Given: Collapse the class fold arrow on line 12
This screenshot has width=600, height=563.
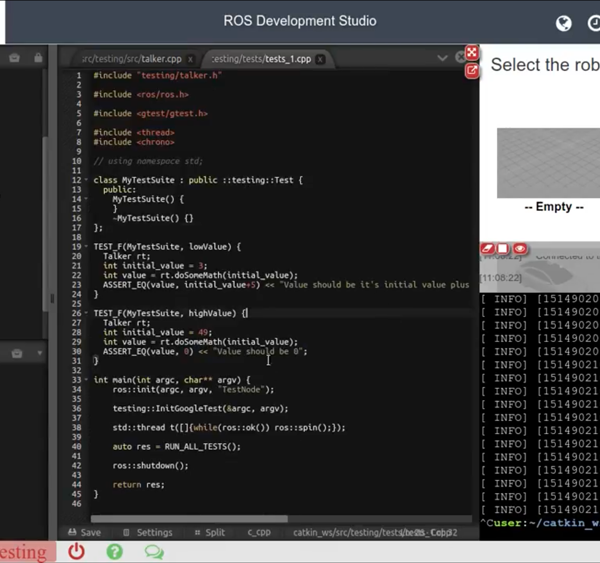Looking at the screenshot, I should [86, 180].
